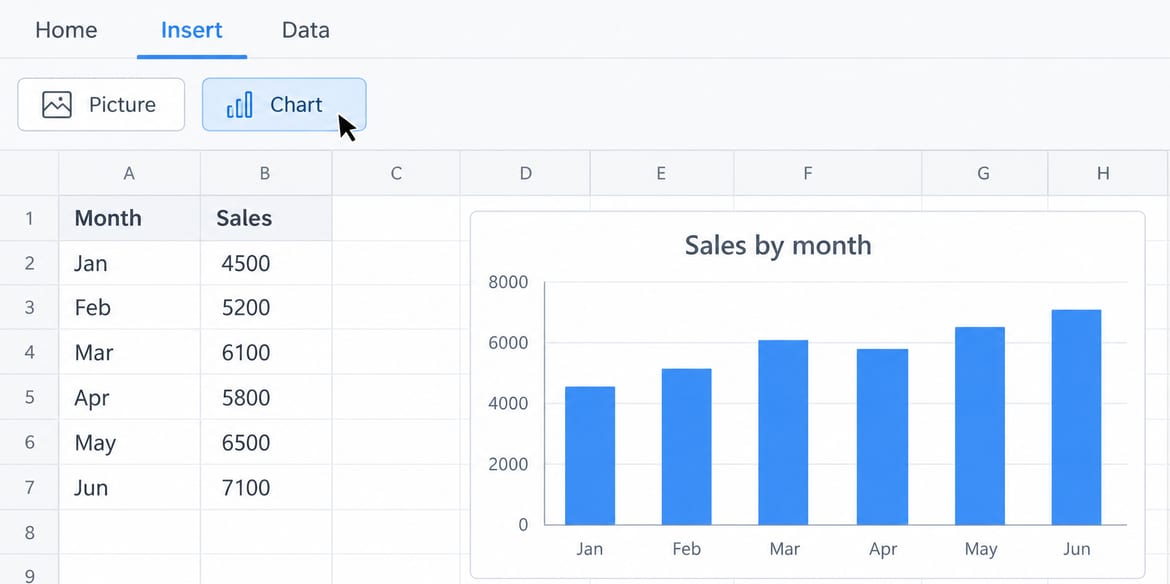The width and height of the screenshot is (1170, 584).
Task: Switch to the Data tab
Action: (x=305, y=30)
